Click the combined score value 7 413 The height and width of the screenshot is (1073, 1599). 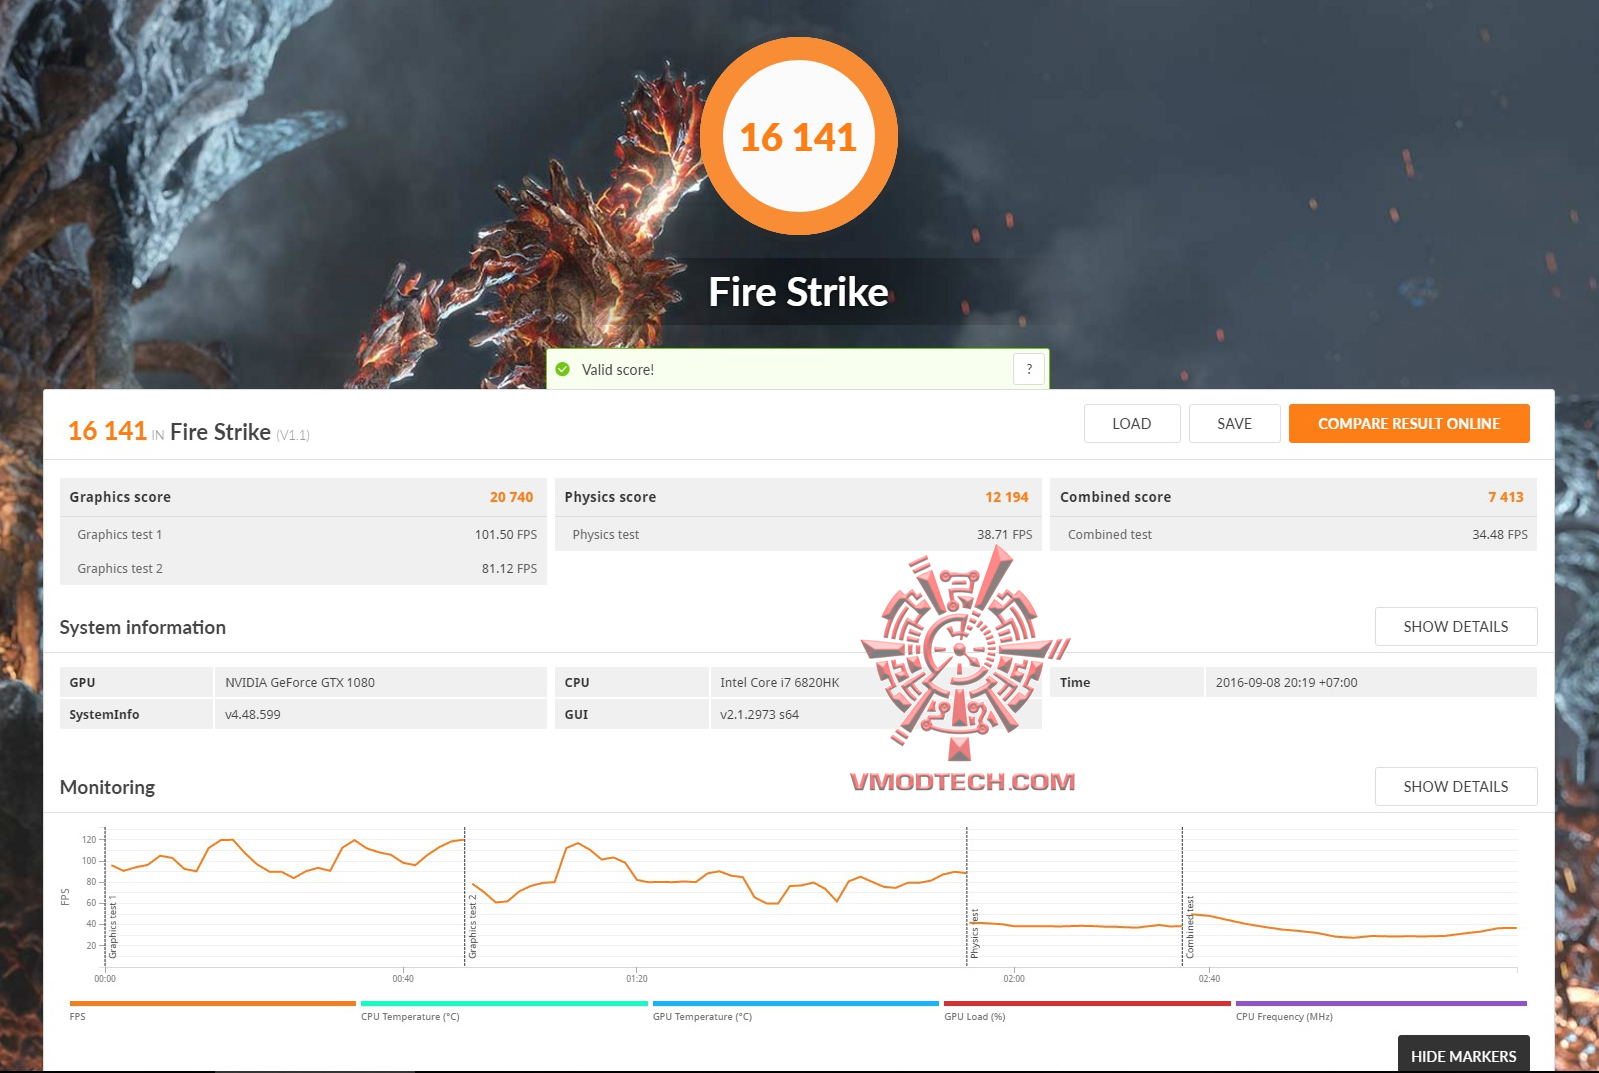click(1505, 497)
